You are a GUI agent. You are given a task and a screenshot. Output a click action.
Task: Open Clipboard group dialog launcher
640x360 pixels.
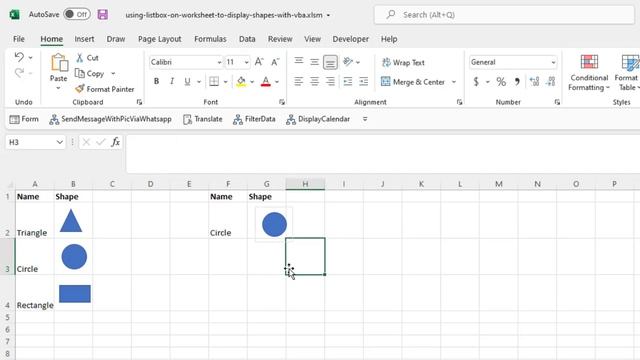(x=139, y=102)
